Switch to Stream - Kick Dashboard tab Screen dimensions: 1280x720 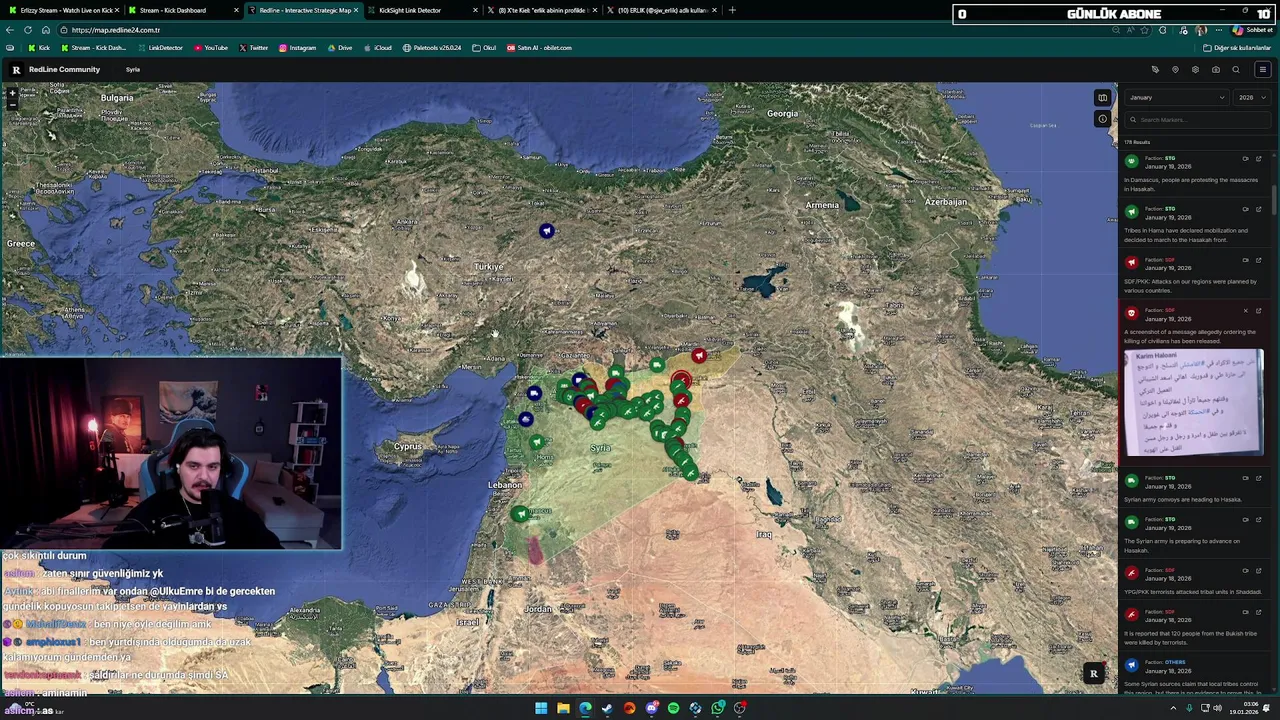(180, 10)
